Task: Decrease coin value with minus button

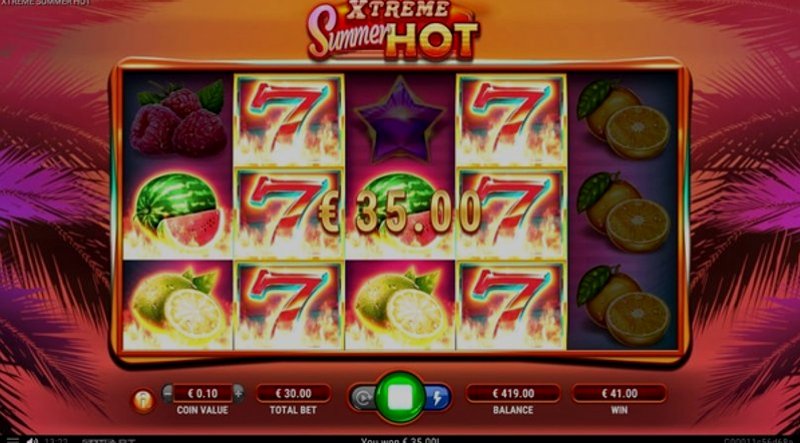Action: coord(167,393)
